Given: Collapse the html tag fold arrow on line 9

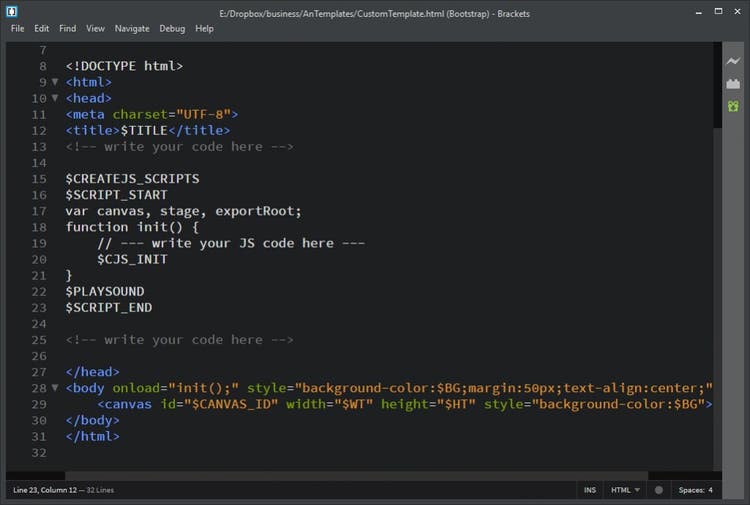Looking at the screenshot, I should click(55, 82).
